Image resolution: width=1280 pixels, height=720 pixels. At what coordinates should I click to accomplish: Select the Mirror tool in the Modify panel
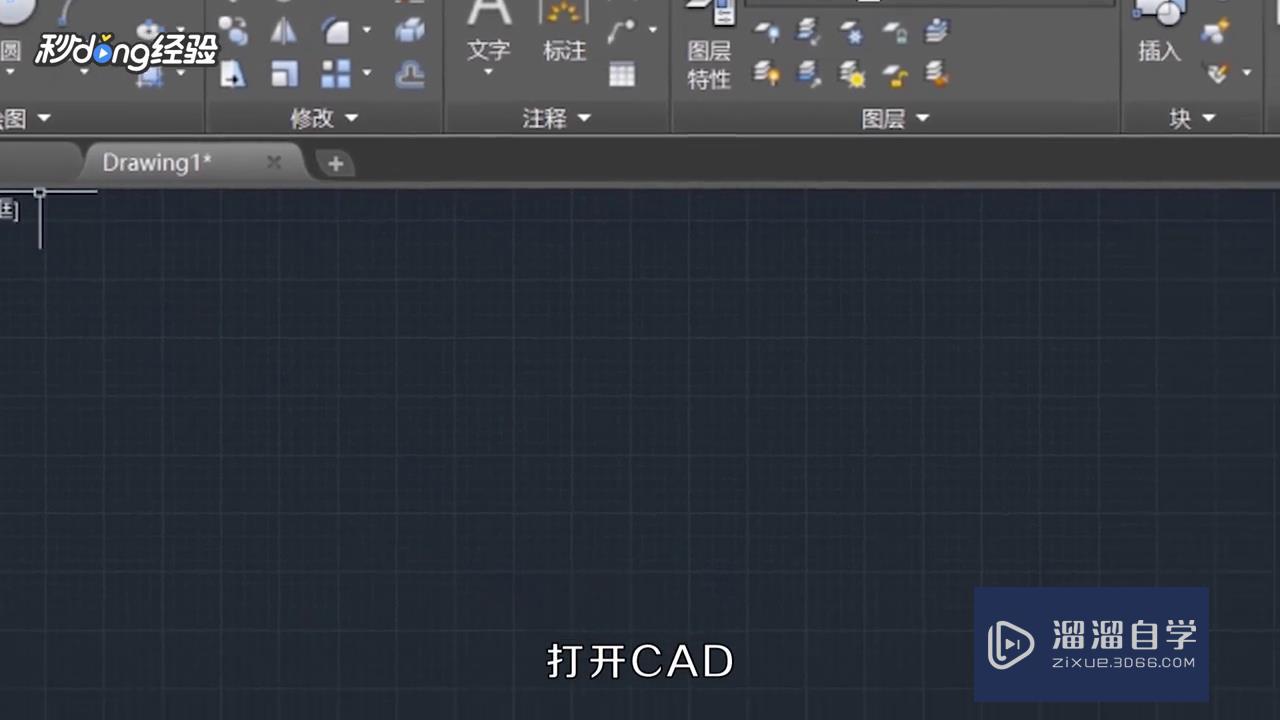click(286, 30)
